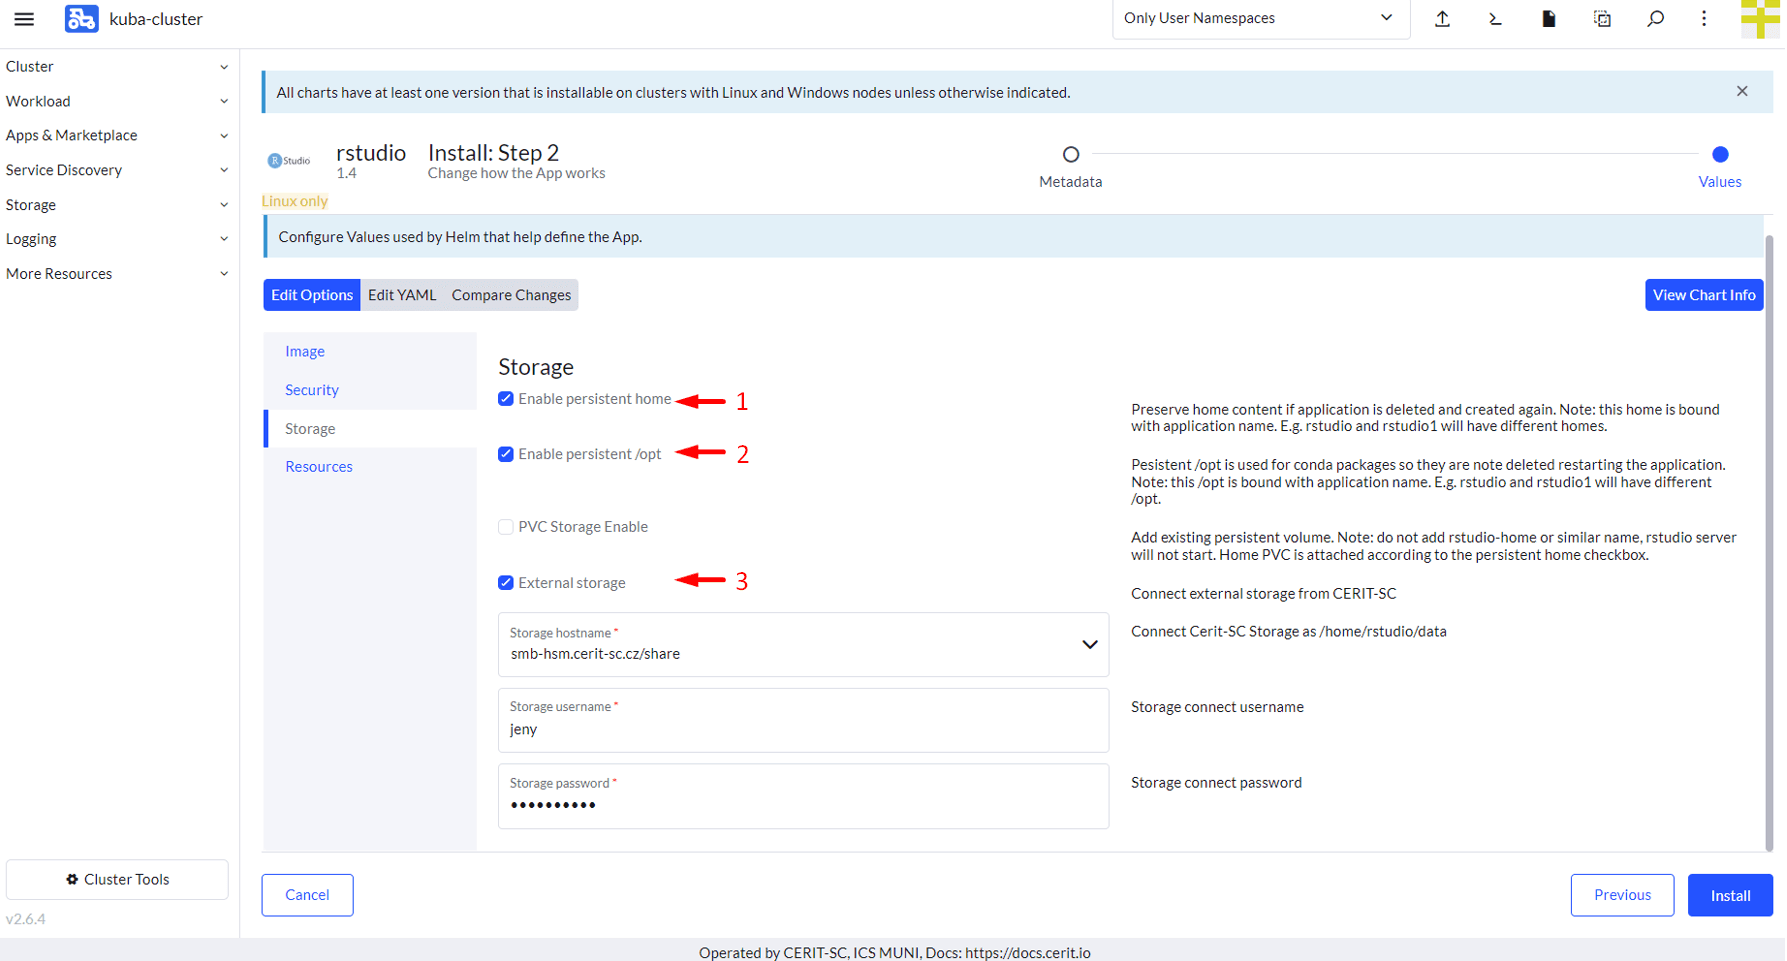
Task: Click the Install button
Action: point(1729,895)
